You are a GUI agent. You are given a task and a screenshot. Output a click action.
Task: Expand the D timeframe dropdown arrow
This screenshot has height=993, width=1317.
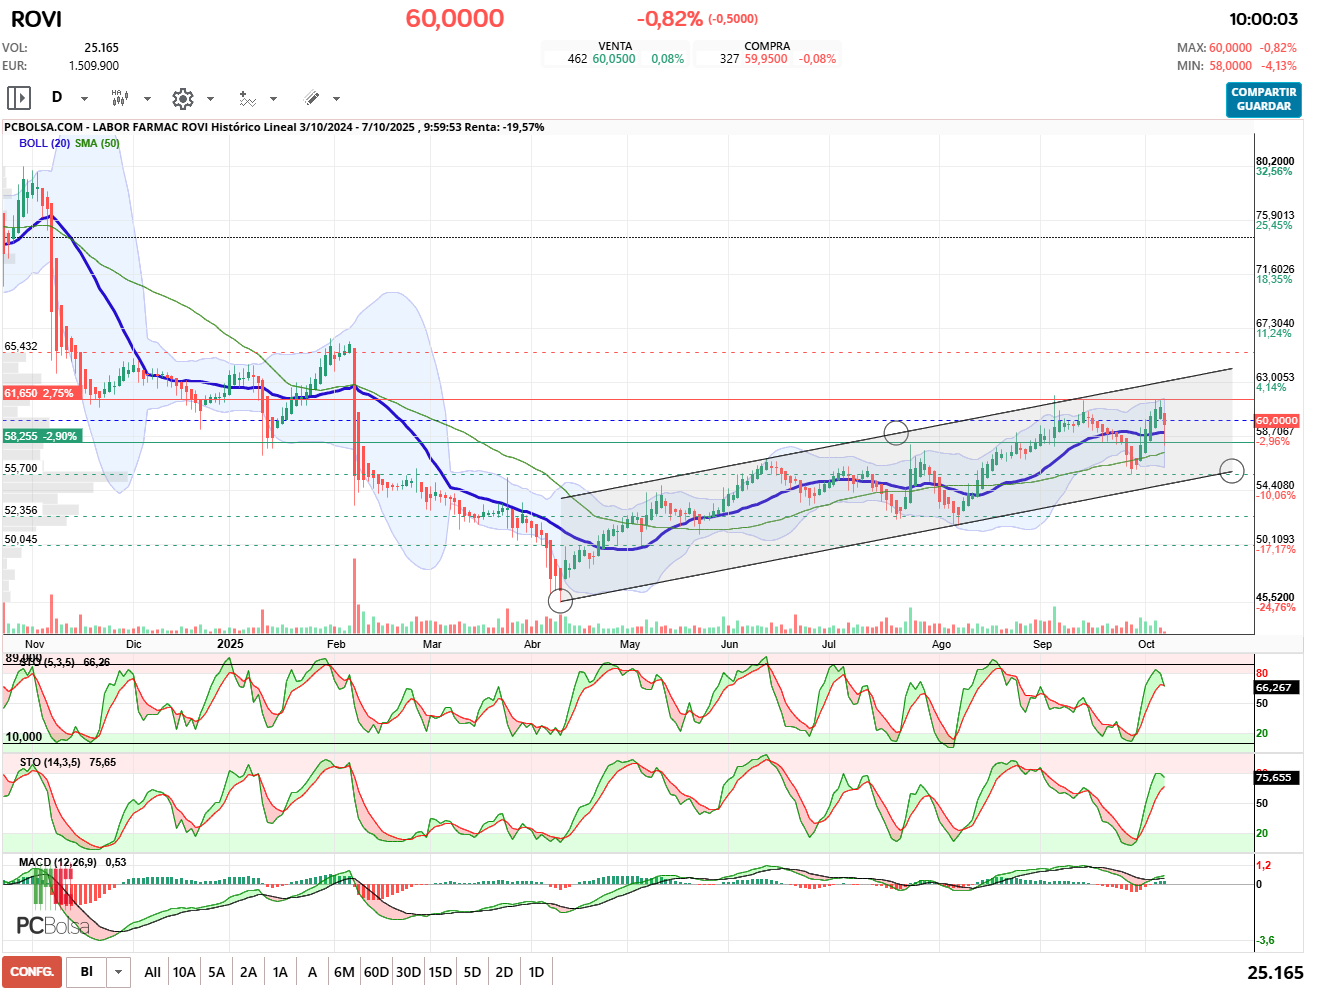click(84, 99)
